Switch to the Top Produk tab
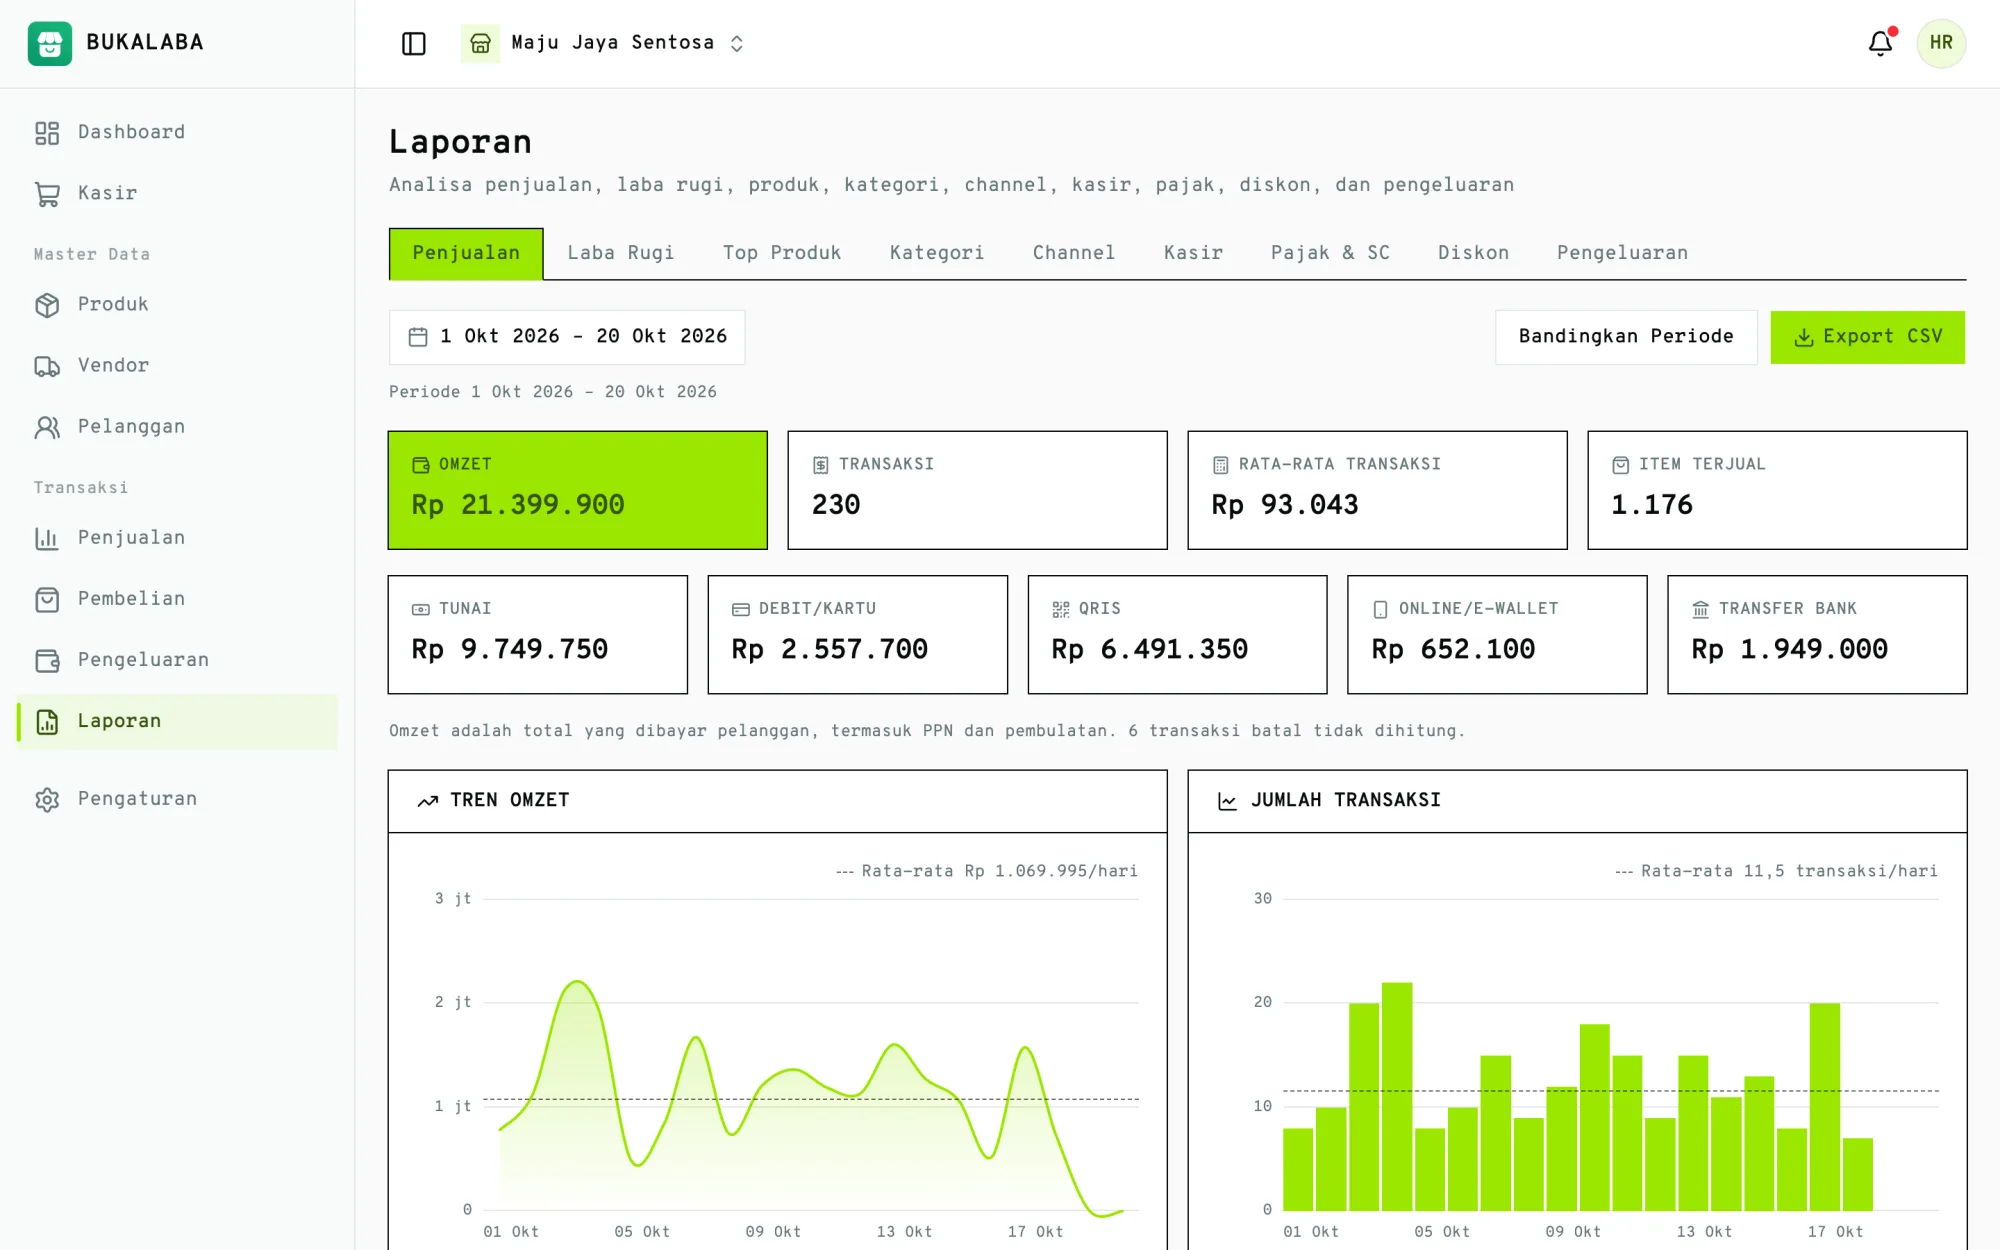This screenshot has width=2000, height=1250. [x=782, y=253]
